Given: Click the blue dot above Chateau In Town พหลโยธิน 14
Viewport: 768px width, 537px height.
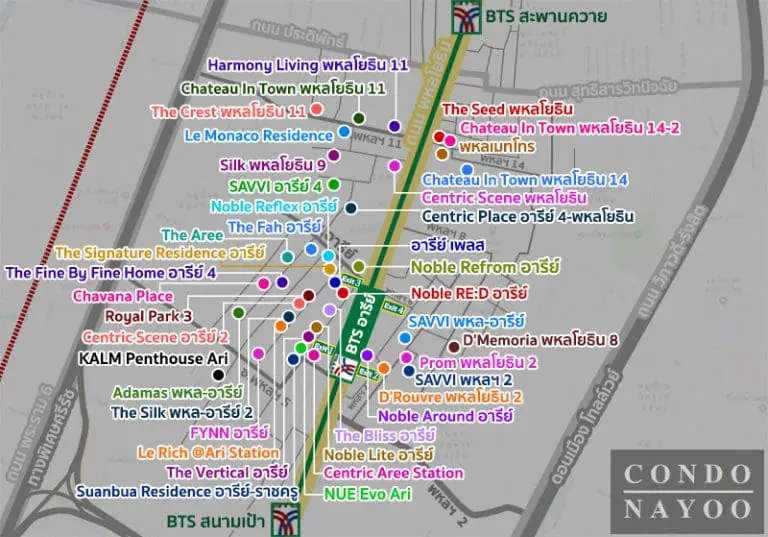Looking at the screenshot, I should click(467, 170).
